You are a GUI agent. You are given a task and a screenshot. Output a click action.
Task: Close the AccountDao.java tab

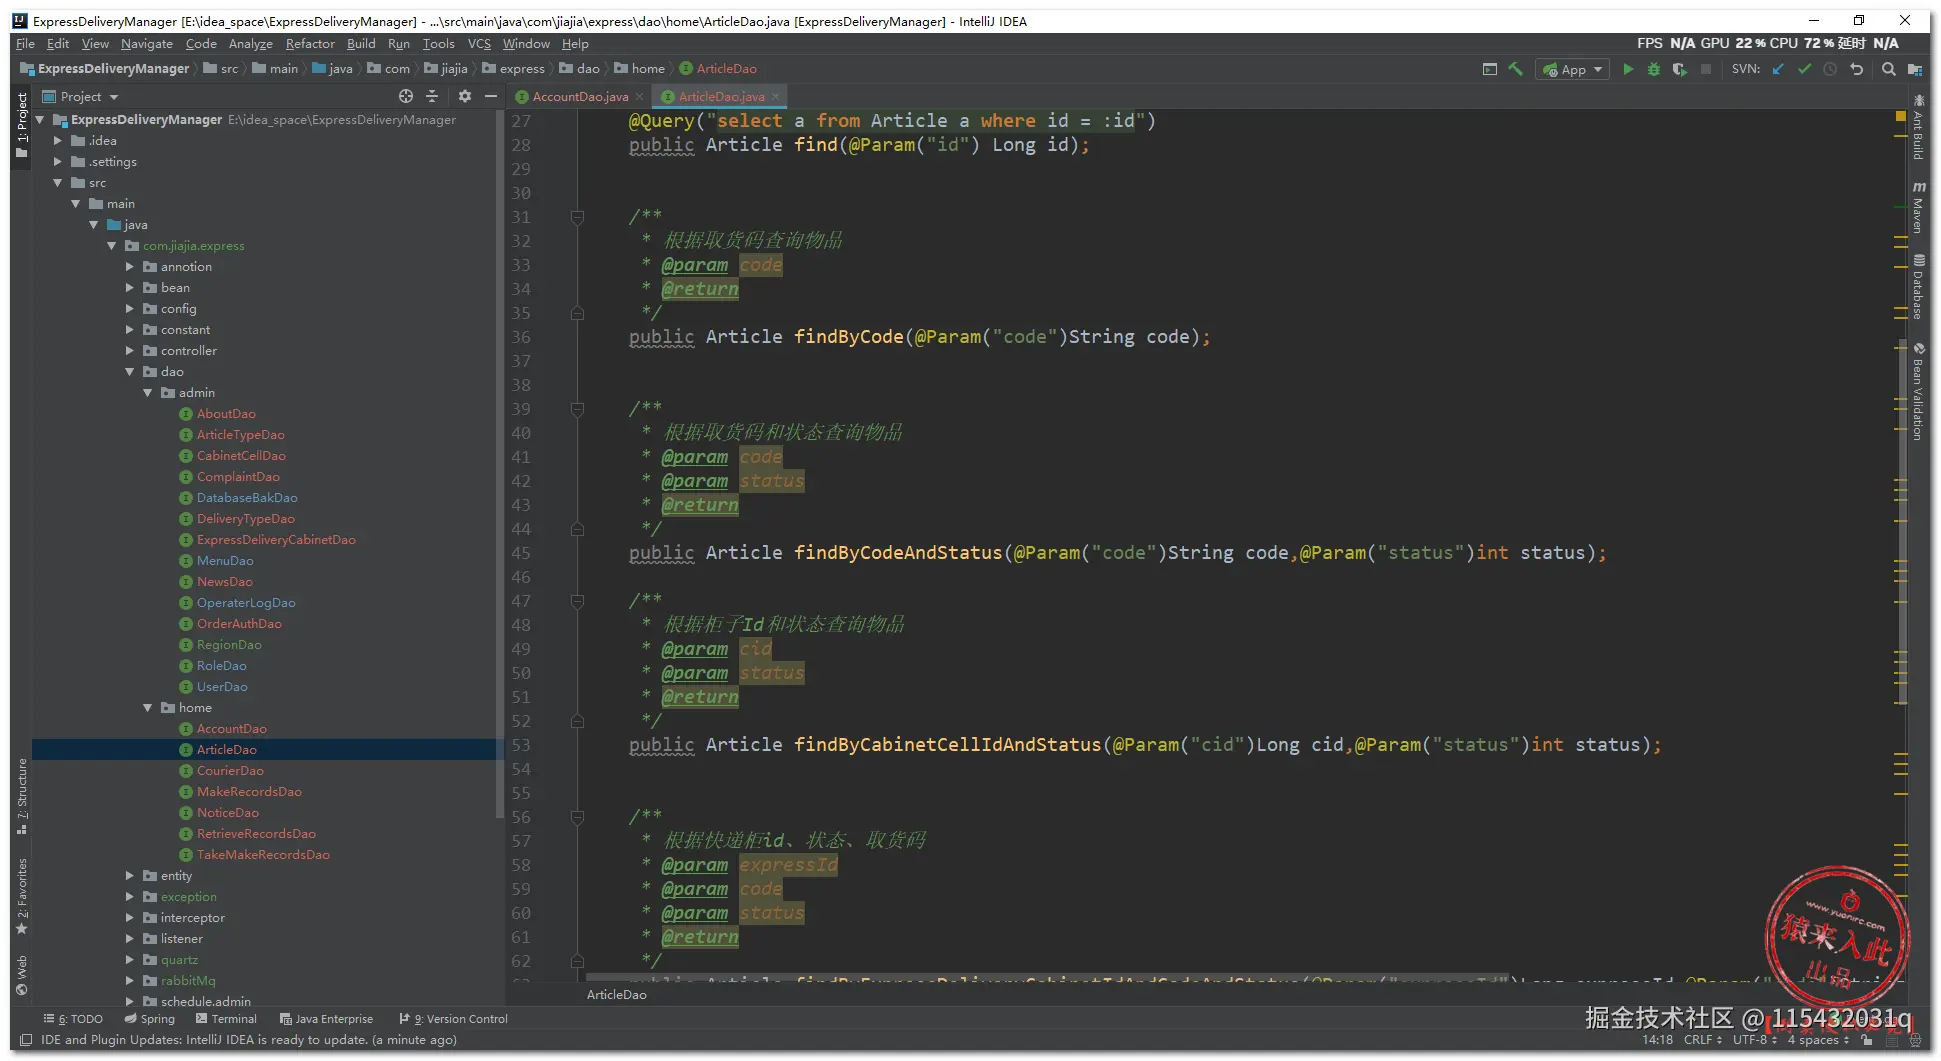640,97
